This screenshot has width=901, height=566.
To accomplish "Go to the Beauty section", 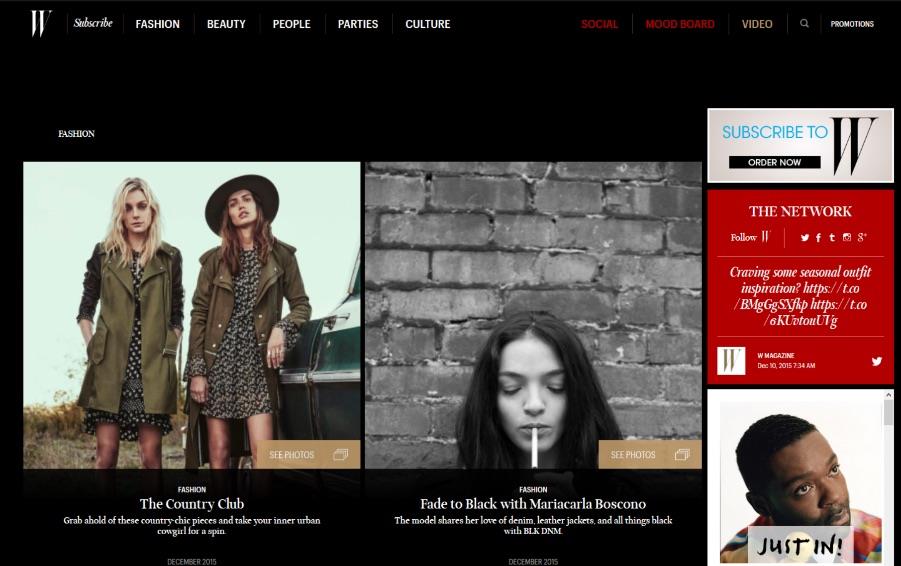I will 226,24.
